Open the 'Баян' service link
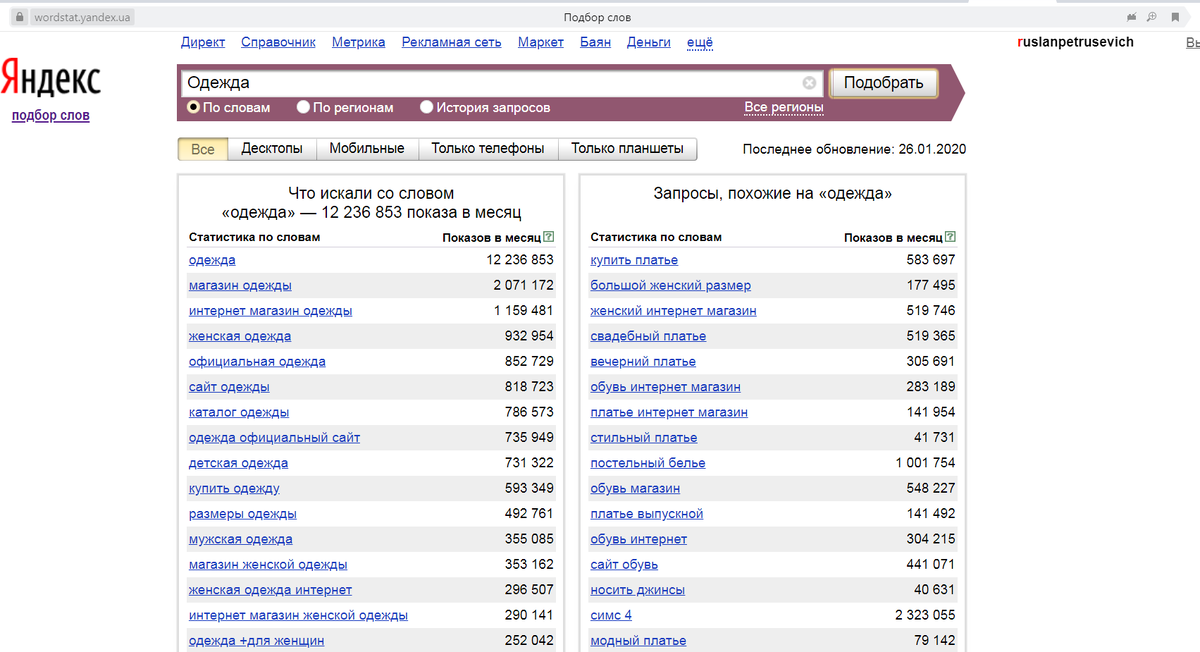 point(595,42)
